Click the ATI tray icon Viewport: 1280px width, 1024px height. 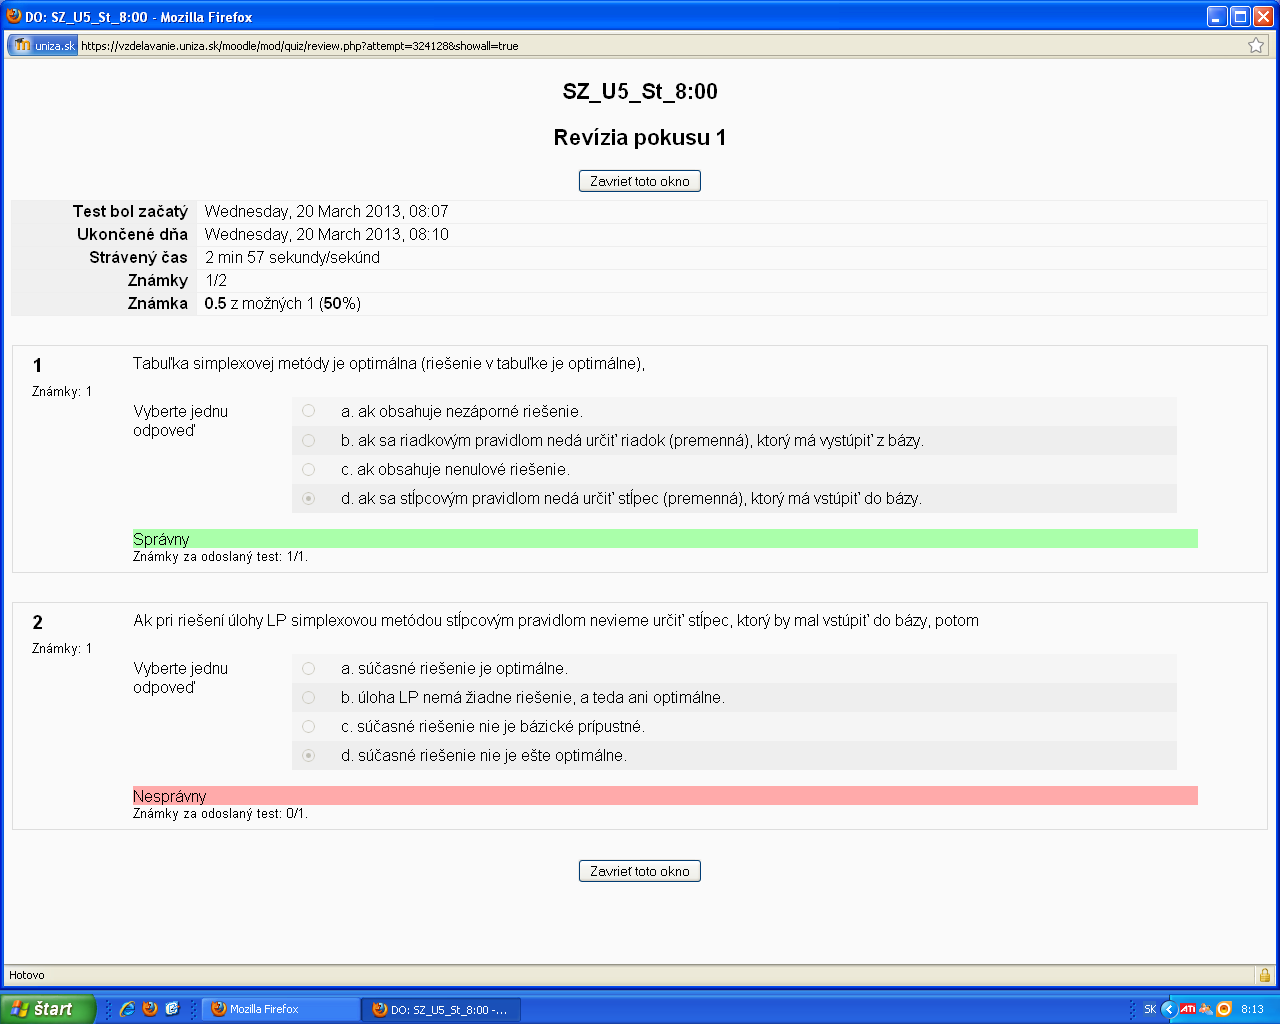pyautogui.click(x=1187, y=1009)
